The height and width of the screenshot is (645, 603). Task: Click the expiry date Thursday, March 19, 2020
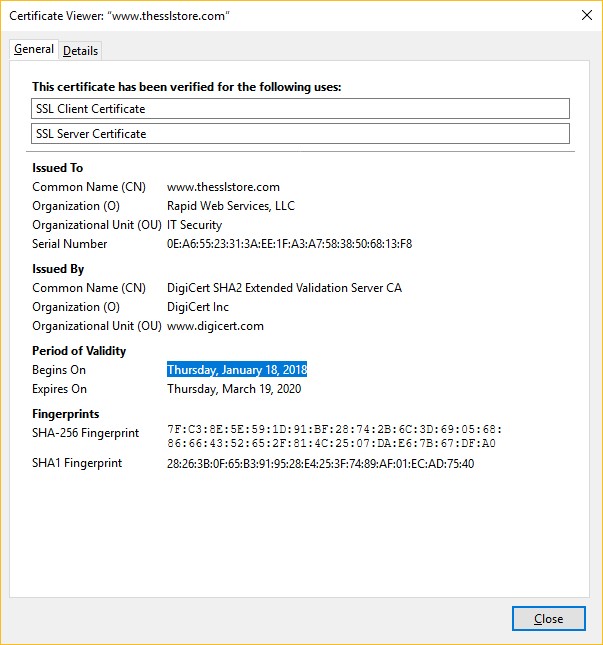point(234,389)
